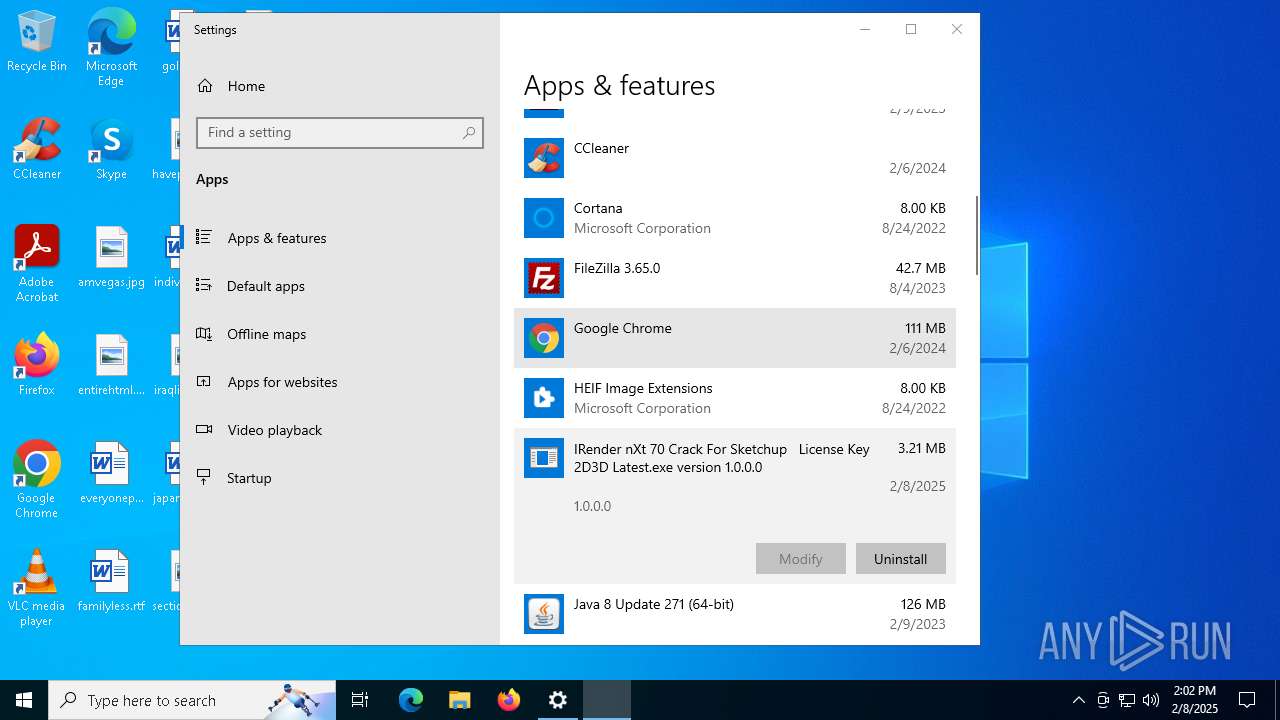
Task: Open familyless.rtf file on desktop
Action: click(111, 581)
